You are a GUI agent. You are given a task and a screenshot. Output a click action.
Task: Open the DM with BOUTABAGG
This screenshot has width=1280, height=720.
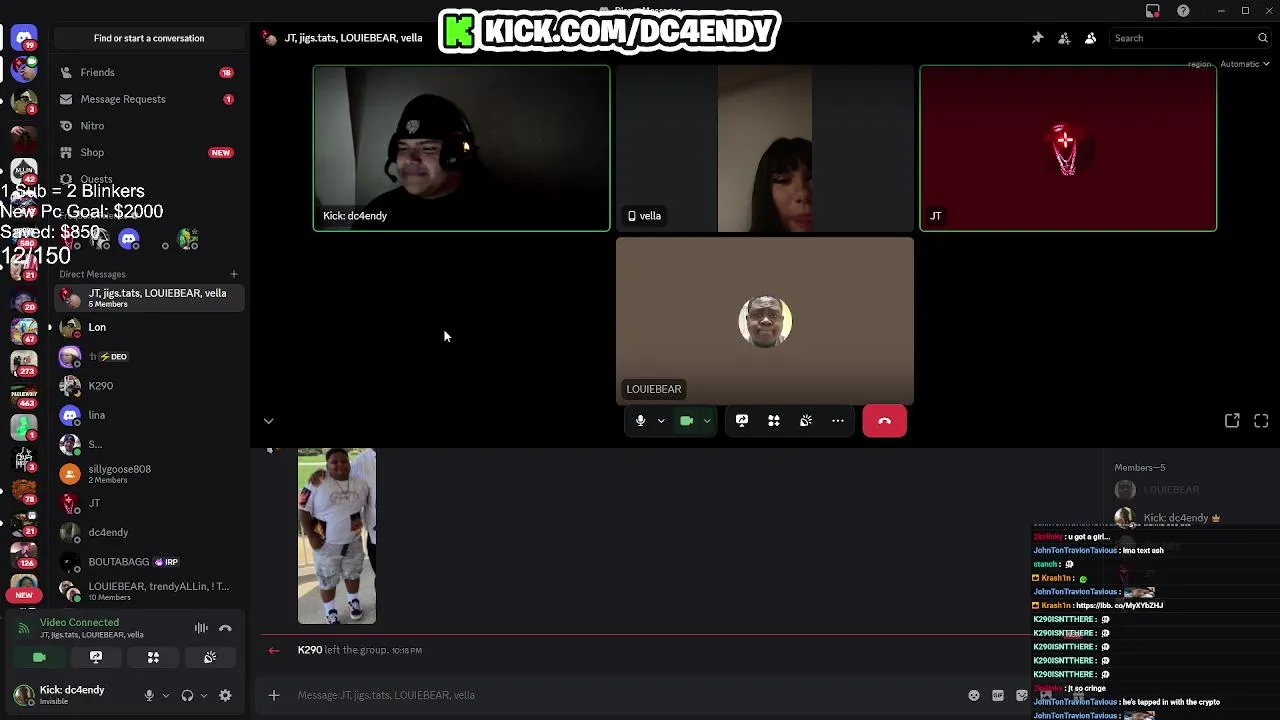(x=149, y=562)
